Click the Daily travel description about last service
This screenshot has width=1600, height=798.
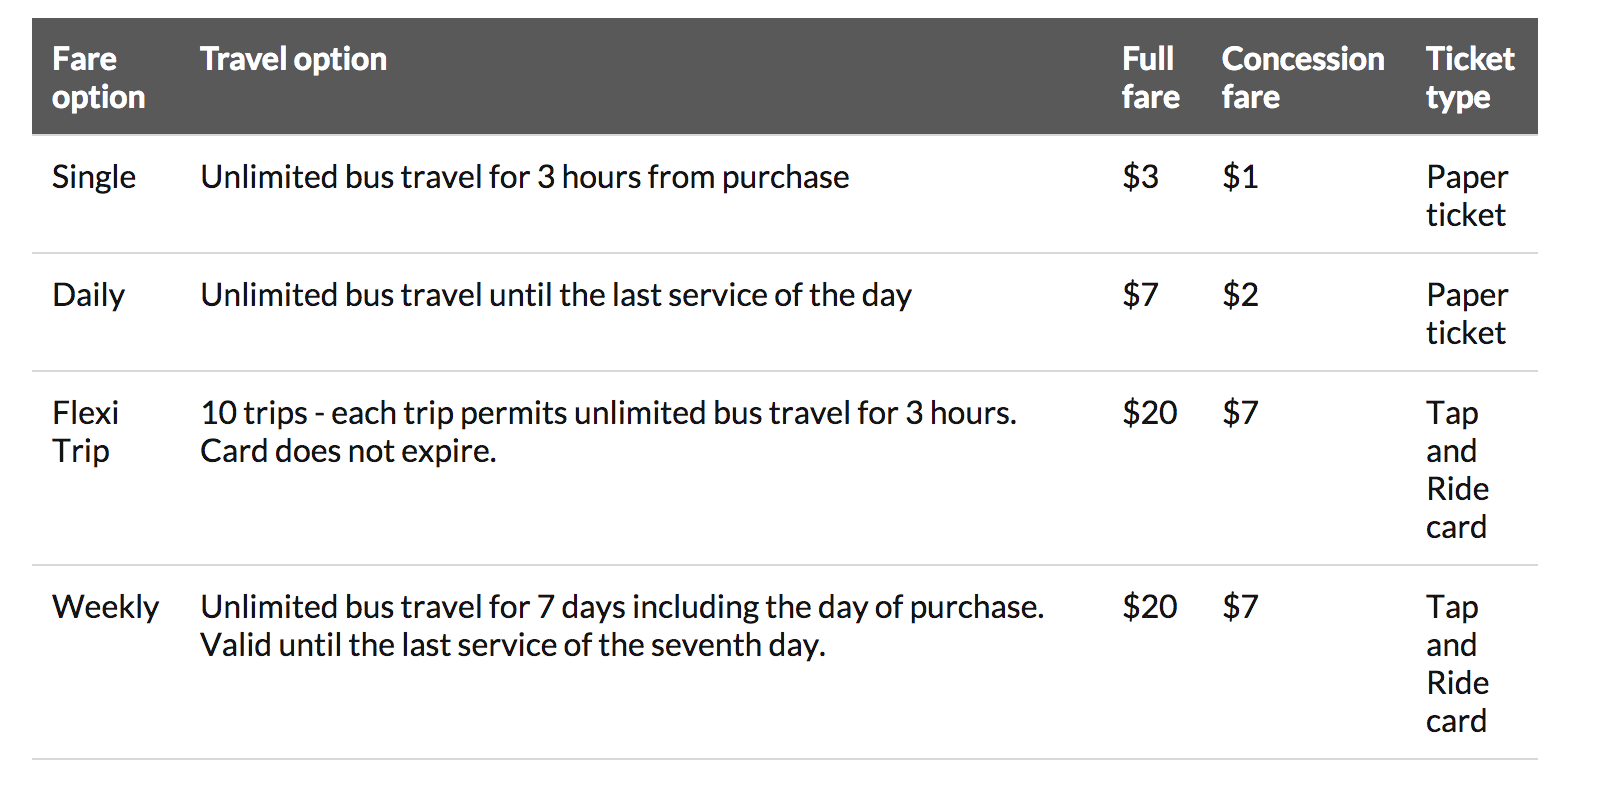[x=556, y=295]
